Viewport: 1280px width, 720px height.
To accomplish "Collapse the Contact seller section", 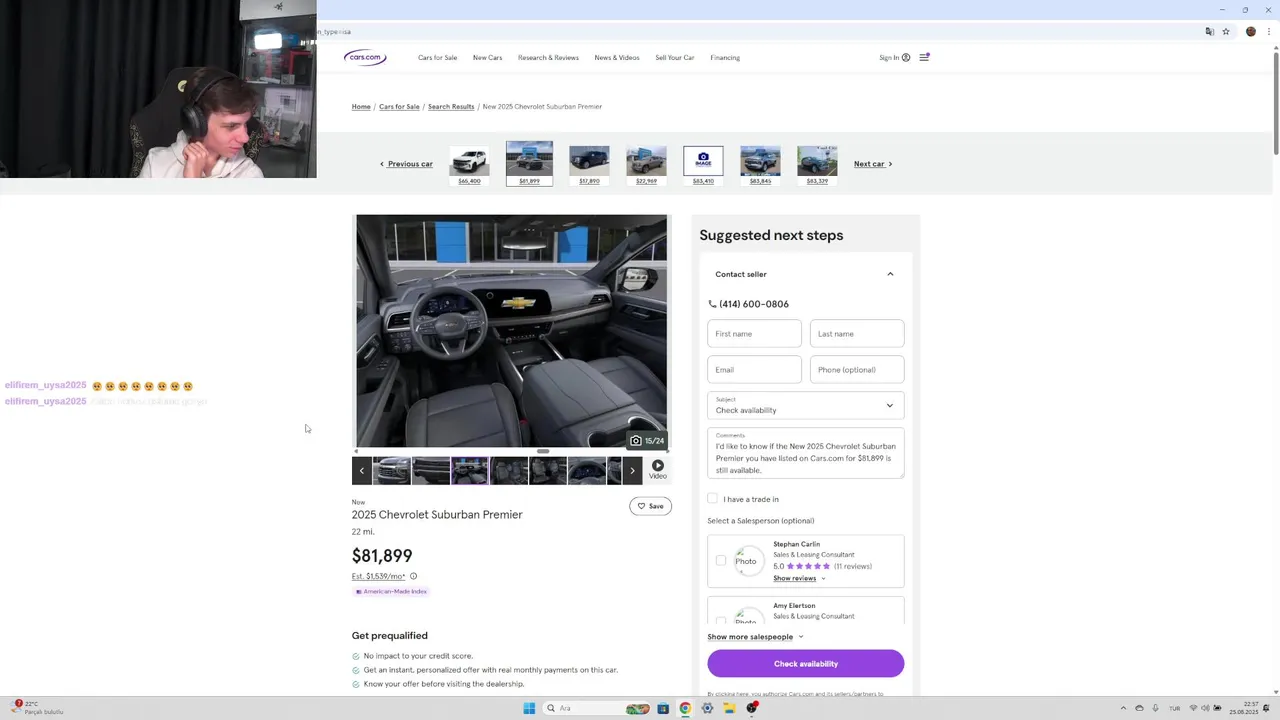I will 890,274.
